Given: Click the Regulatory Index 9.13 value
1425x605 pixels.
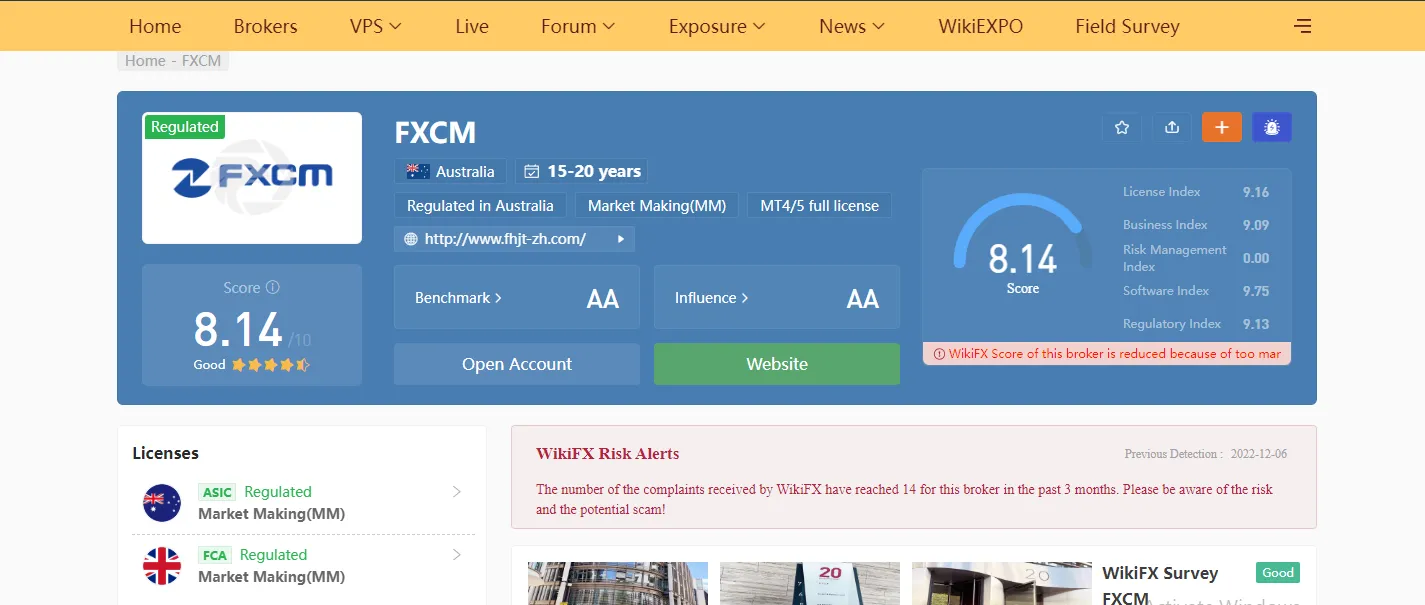Looking at the screenshot, I should 1256,324.
